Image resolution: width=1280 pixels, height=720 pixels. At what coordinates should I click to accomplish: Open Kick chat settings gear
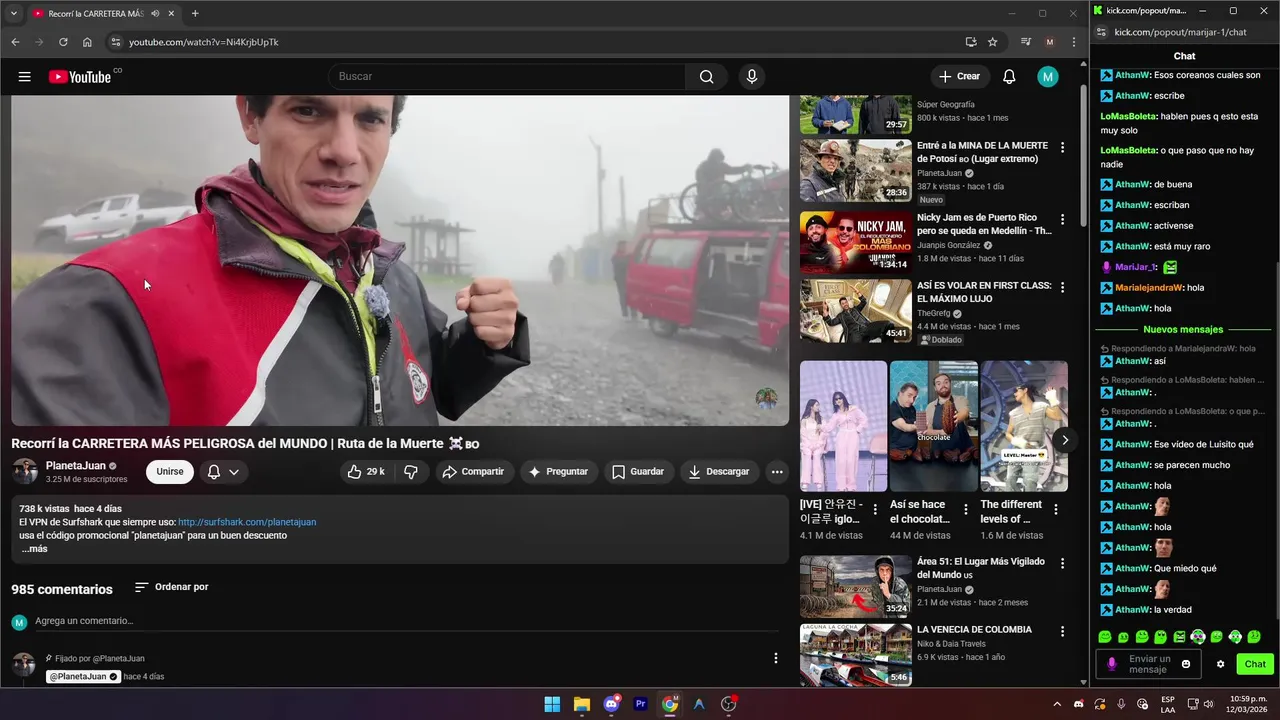click(1220, 664)
